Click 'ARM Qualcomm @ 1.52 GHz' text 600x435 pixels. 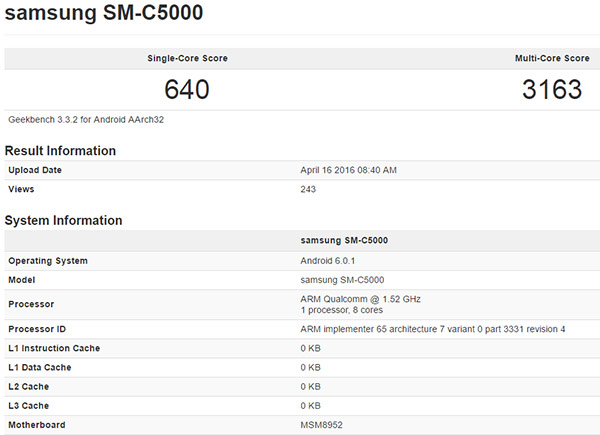(360, 299)
